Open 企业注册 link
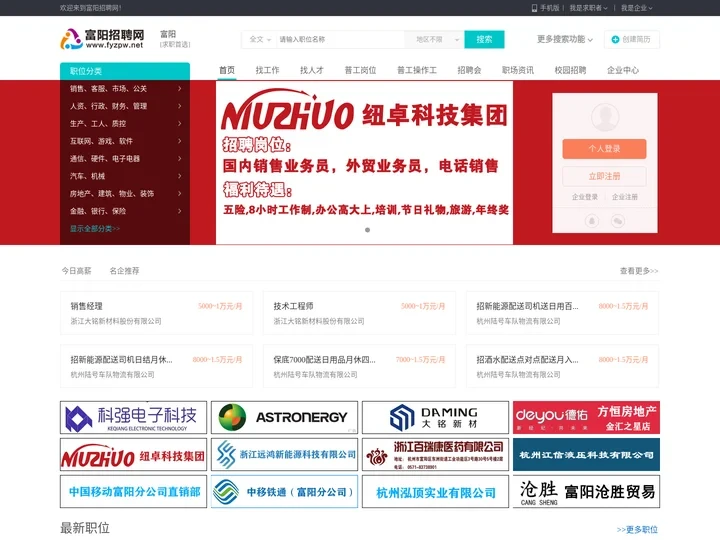This screenshot has width=720, height=540. point(624,197)
